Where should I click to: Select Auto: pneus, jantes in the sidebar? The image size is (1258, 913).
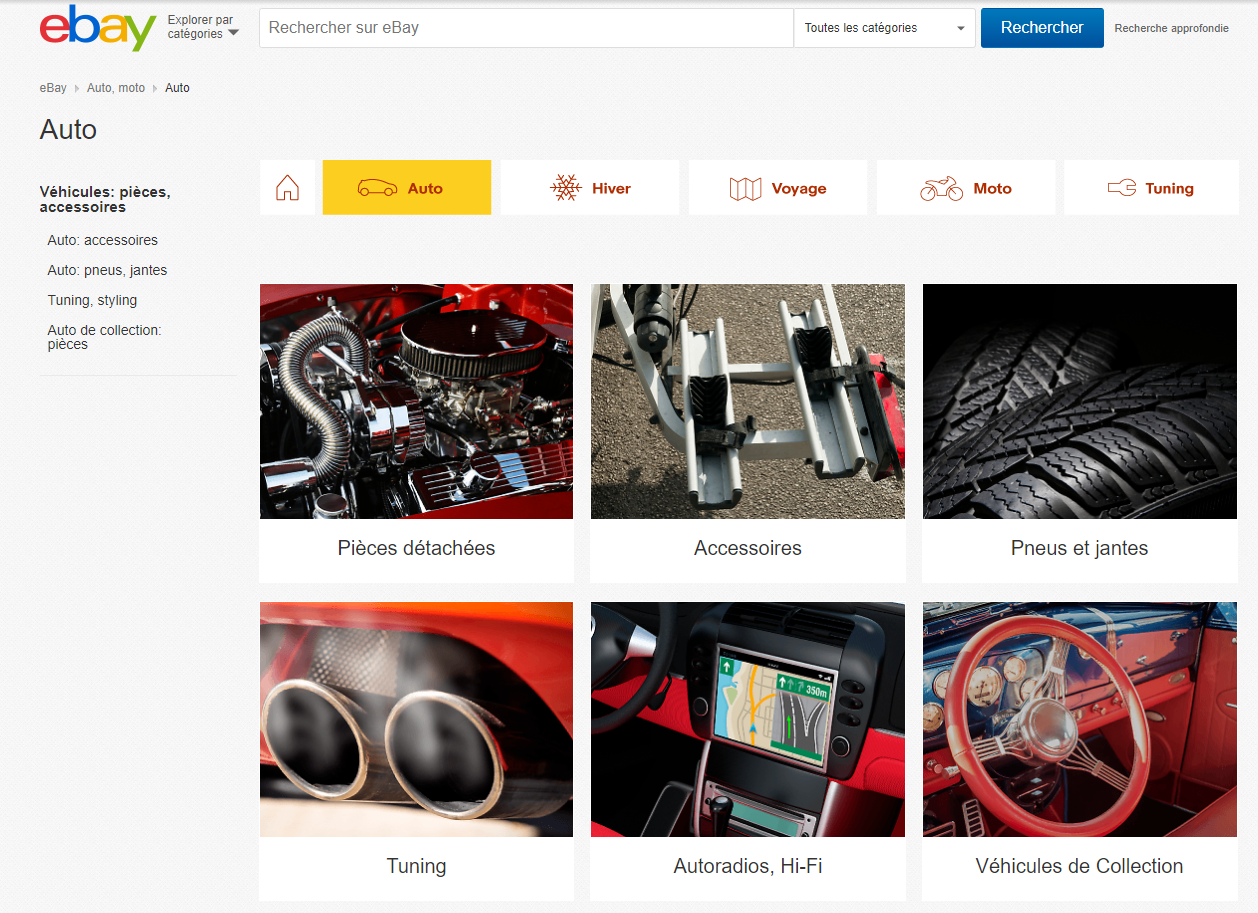click(x=107, y=270)
